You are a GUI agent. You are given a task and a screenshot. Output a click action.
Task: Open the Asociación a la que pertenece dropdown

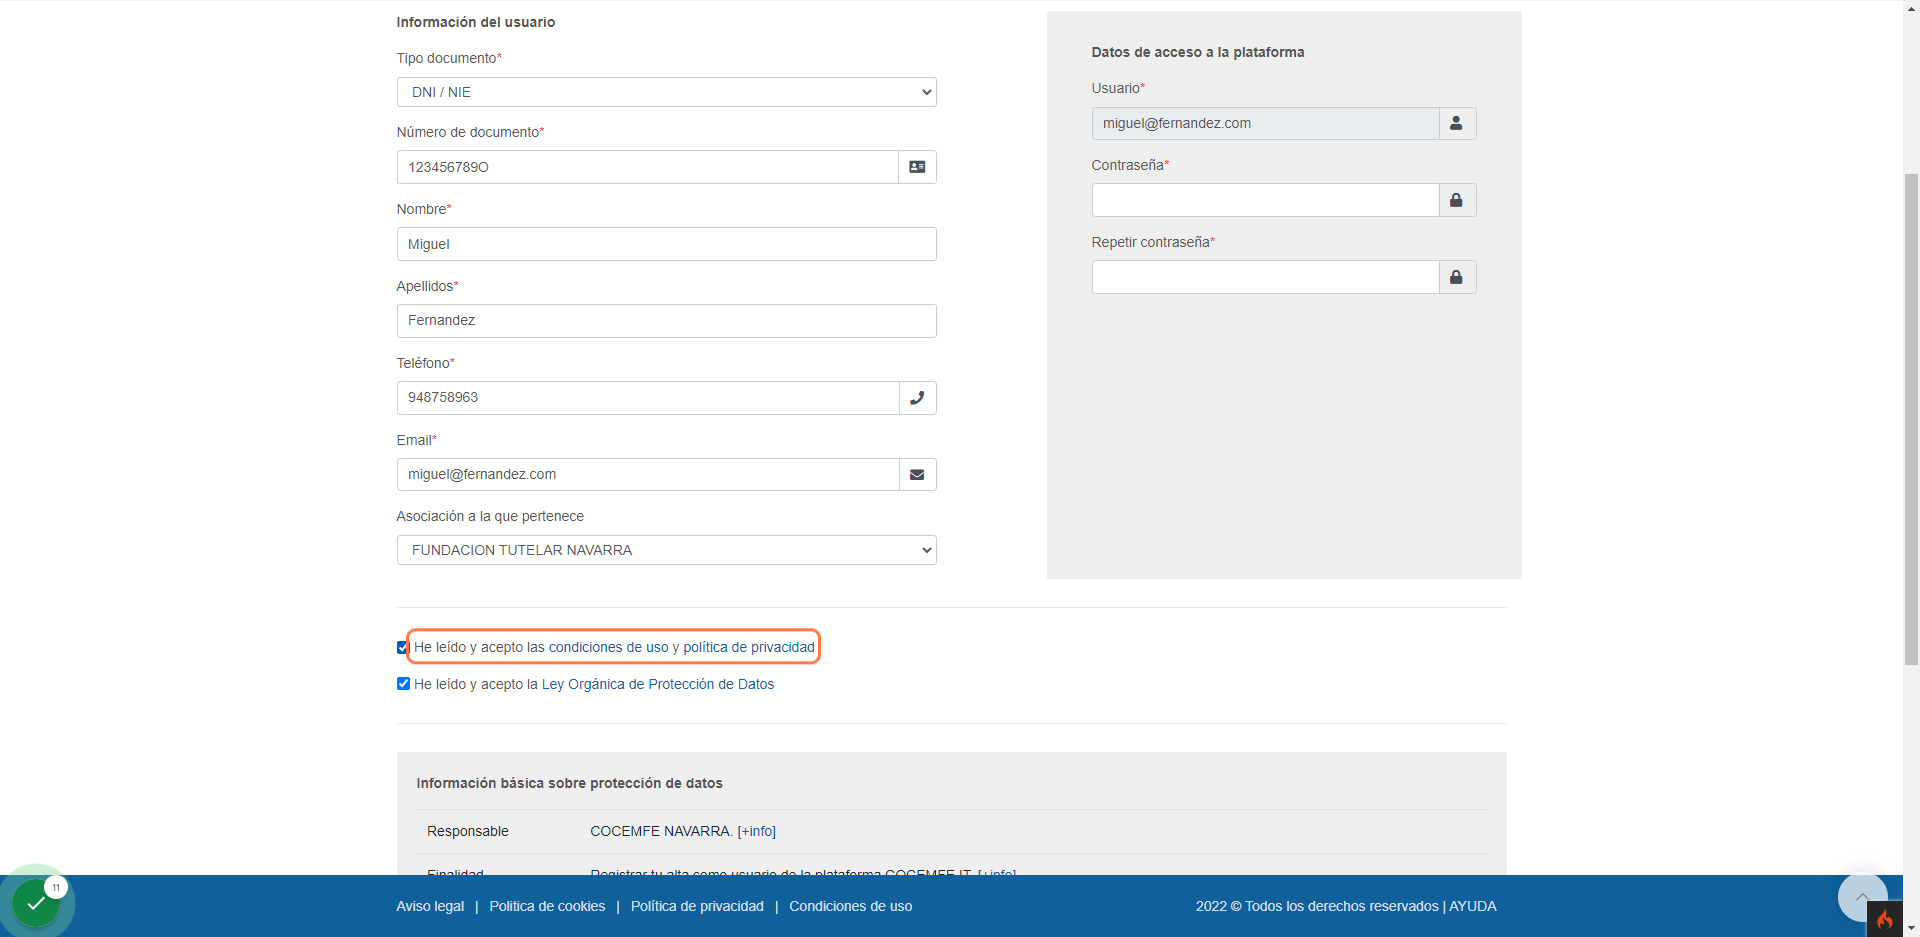(x=667, y=550)
